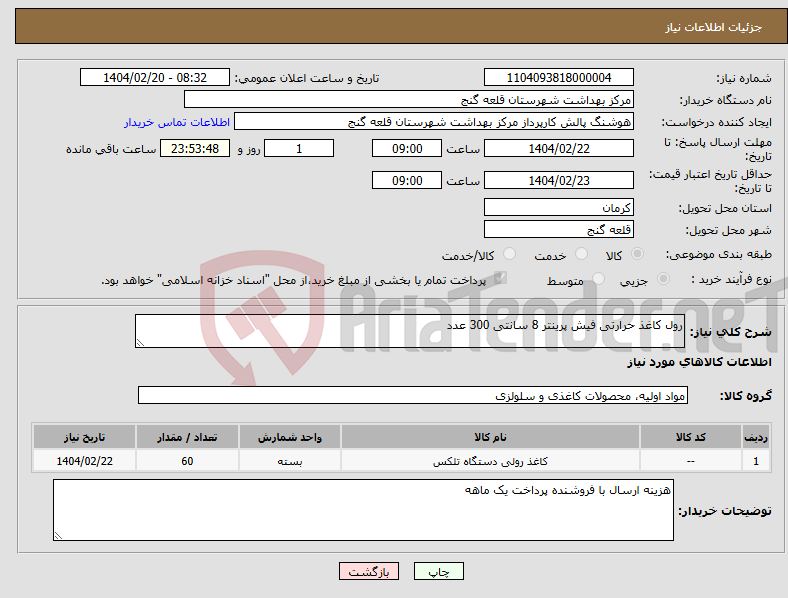Image resolution: width=788 pixels, height=598 pixels.
Task: Click the response deadline 09:00 time field
Action: click(407, 148)
